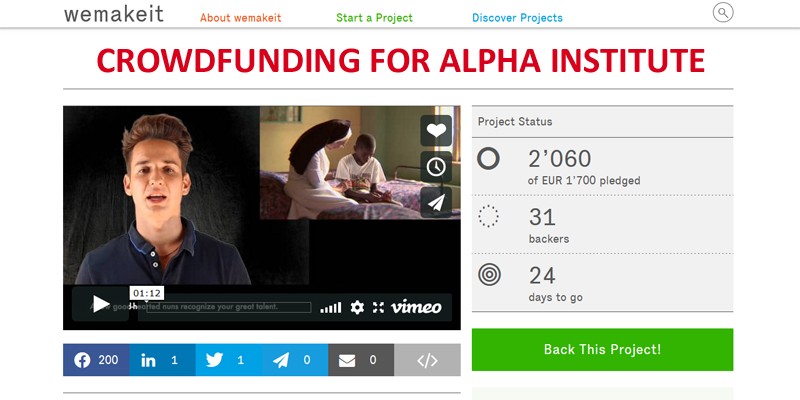
Task: Play the Vimeo video
Action: 101,304
